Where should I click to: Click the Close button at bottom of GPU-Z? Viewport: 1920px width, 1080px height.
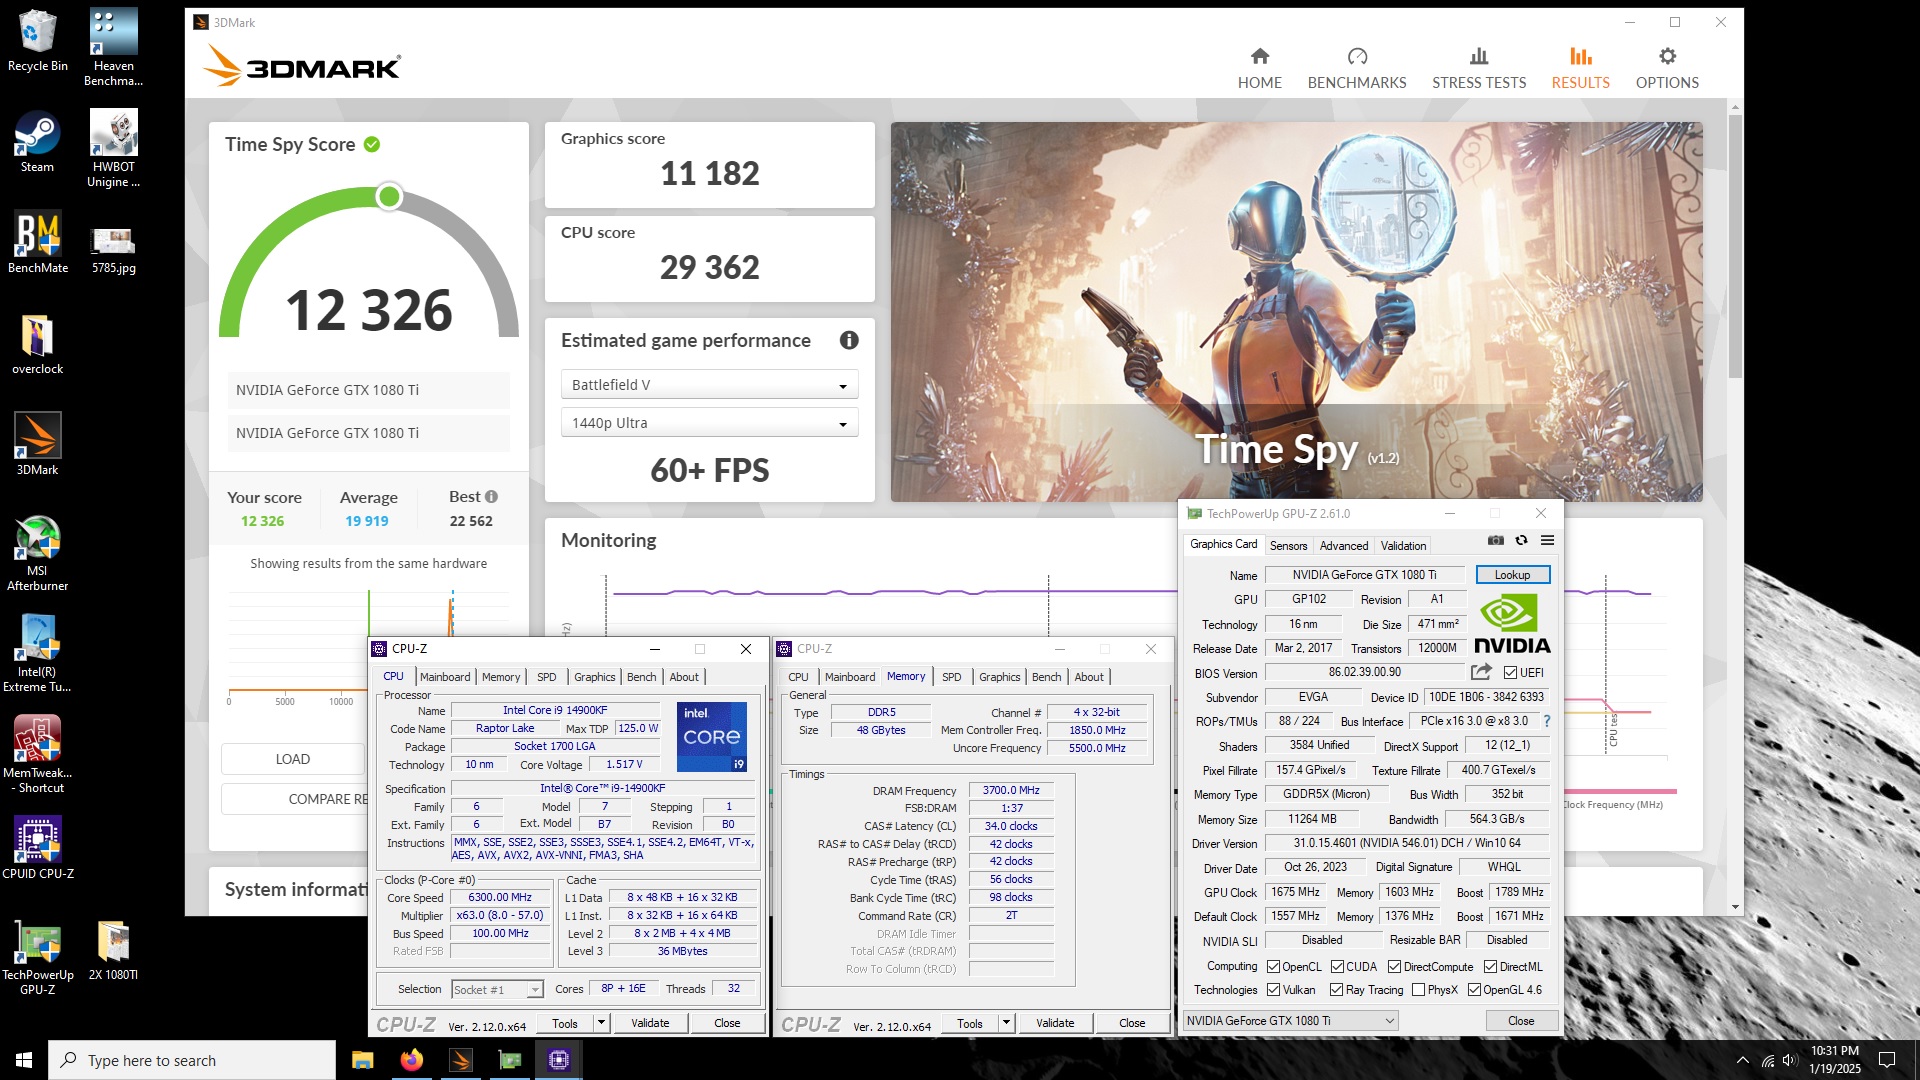(x=1521, y=1021)
